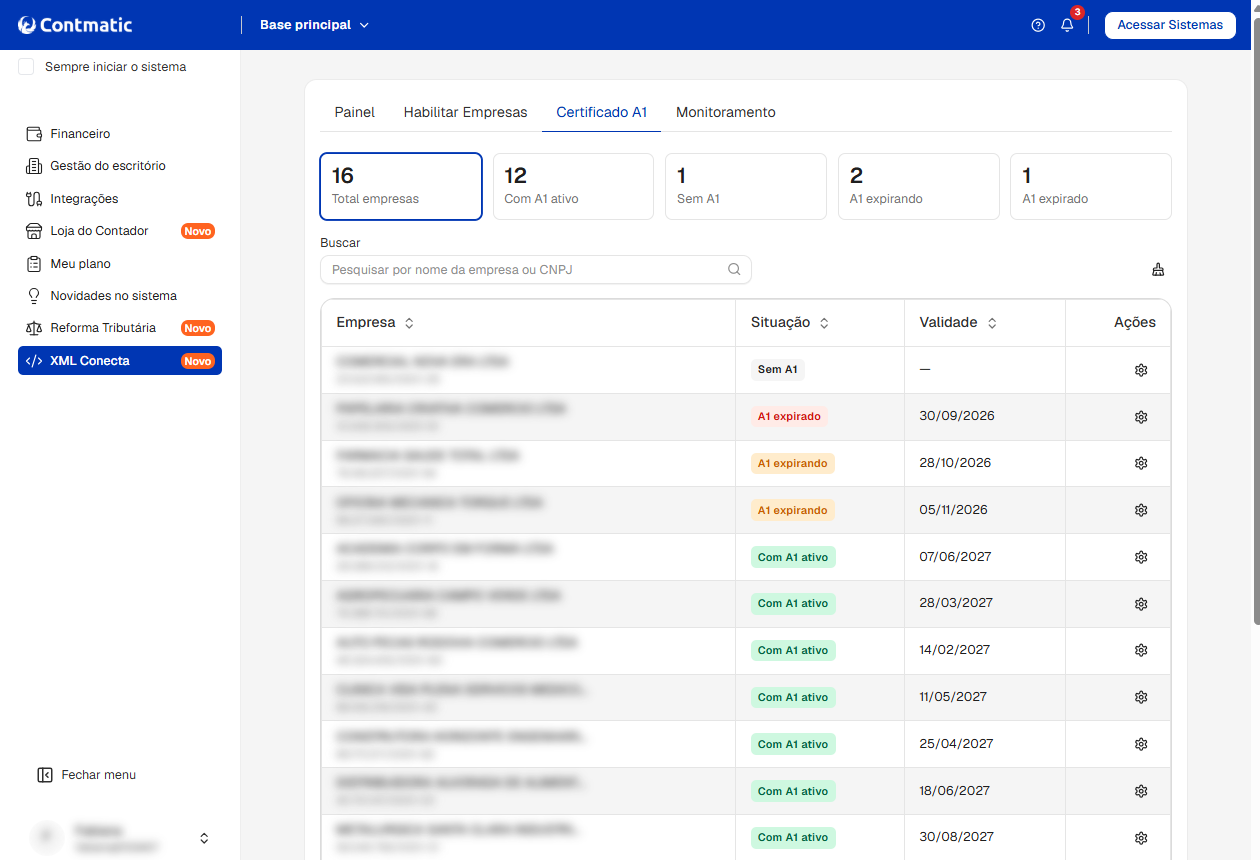Filter by A1 expirando card
Image resolution: width=1260 pixels, height=860 pixels.
pos(918,186)
